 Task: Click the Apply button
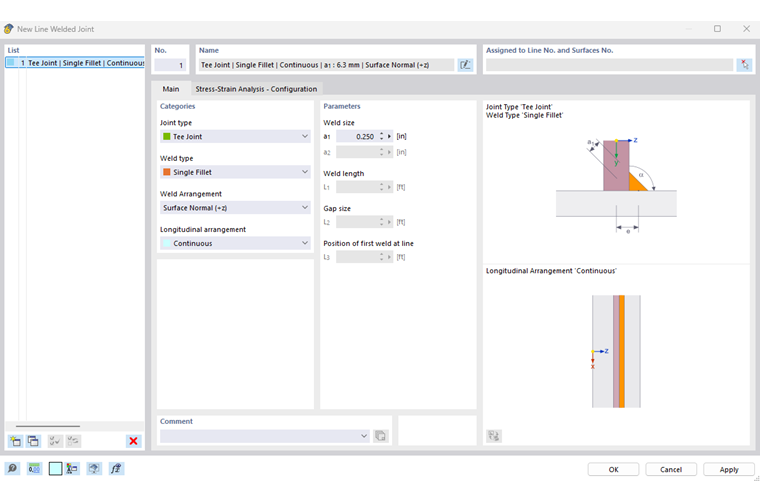[728, 469]
